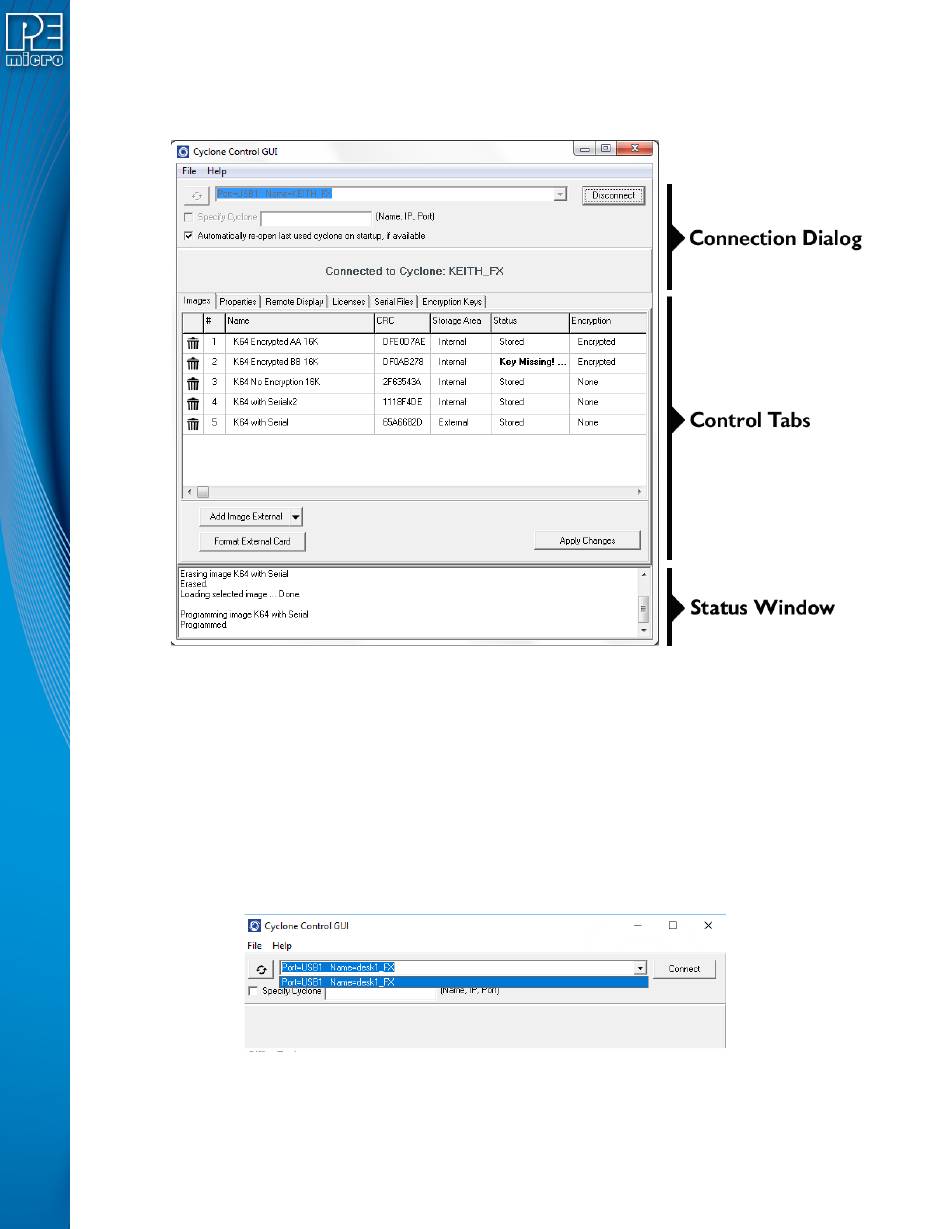
Task: Switch to the Encryption Keys tab
Action: click(x=452, y=301)
